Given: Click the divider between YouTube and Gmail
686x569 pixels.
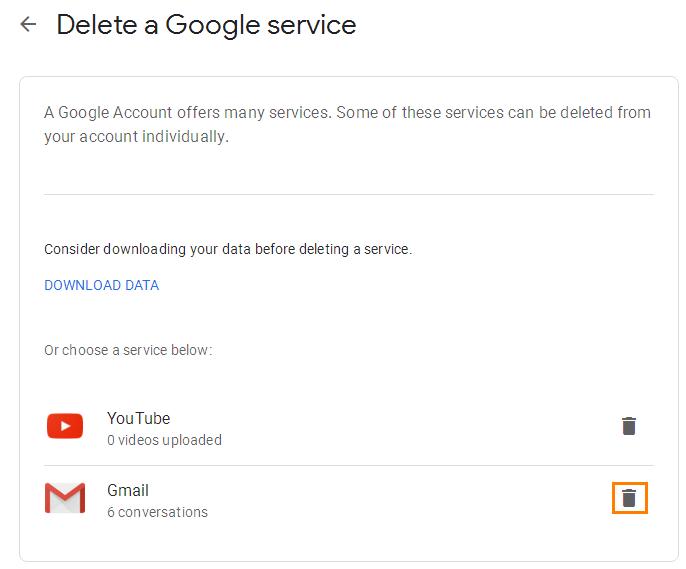Looking at the screenshot, I should (349, 465).
